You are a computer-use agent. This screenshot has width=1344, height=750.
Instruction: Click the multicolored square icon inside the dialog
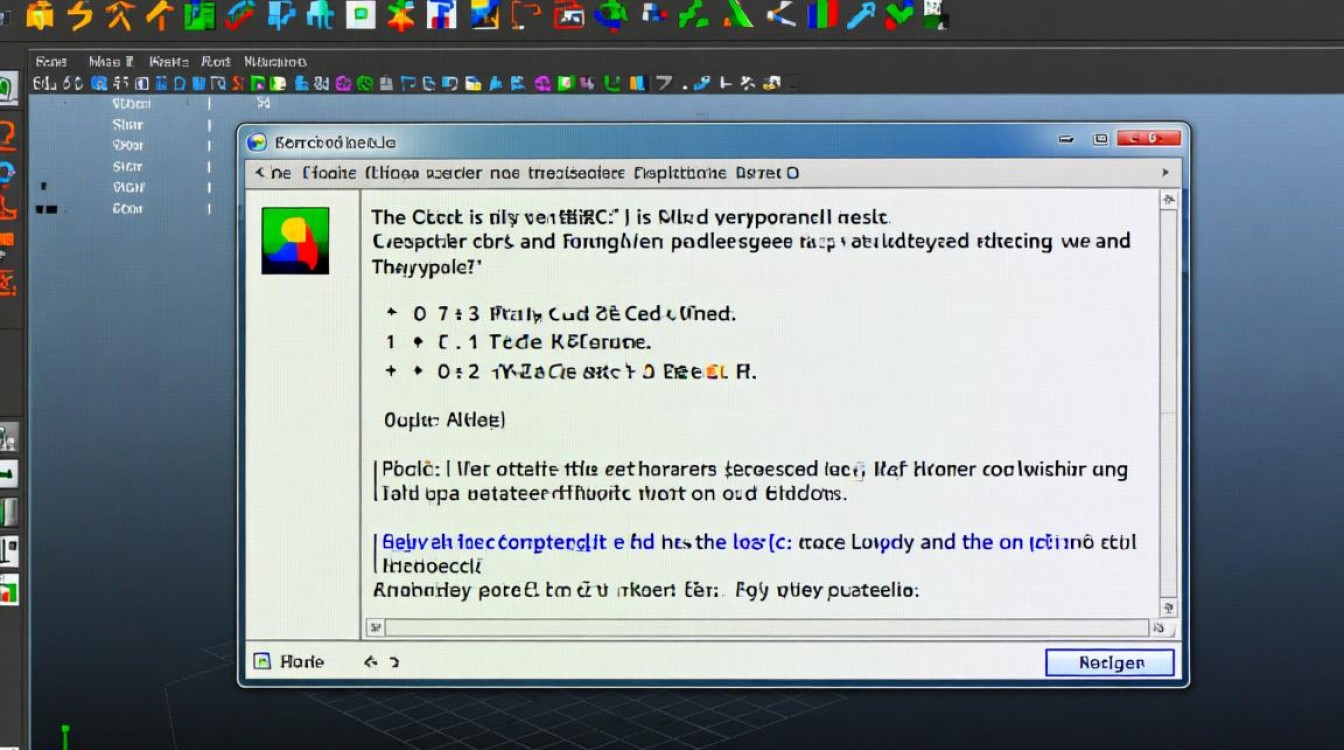pos(295,241)
